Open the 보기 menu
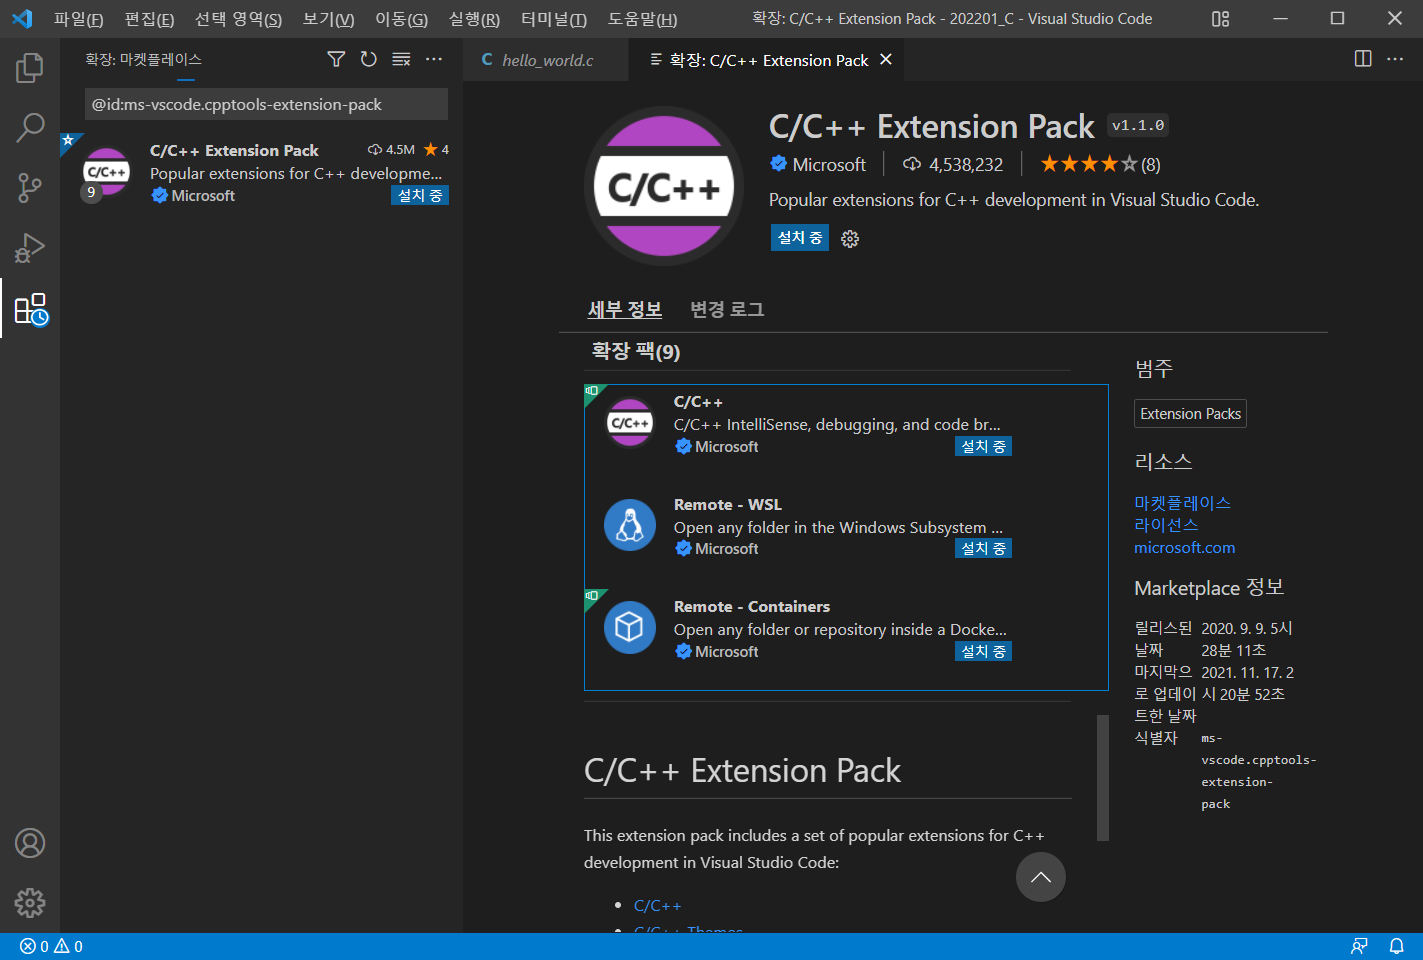Screen dimensions: 1423x960 (x=328, y=19)
